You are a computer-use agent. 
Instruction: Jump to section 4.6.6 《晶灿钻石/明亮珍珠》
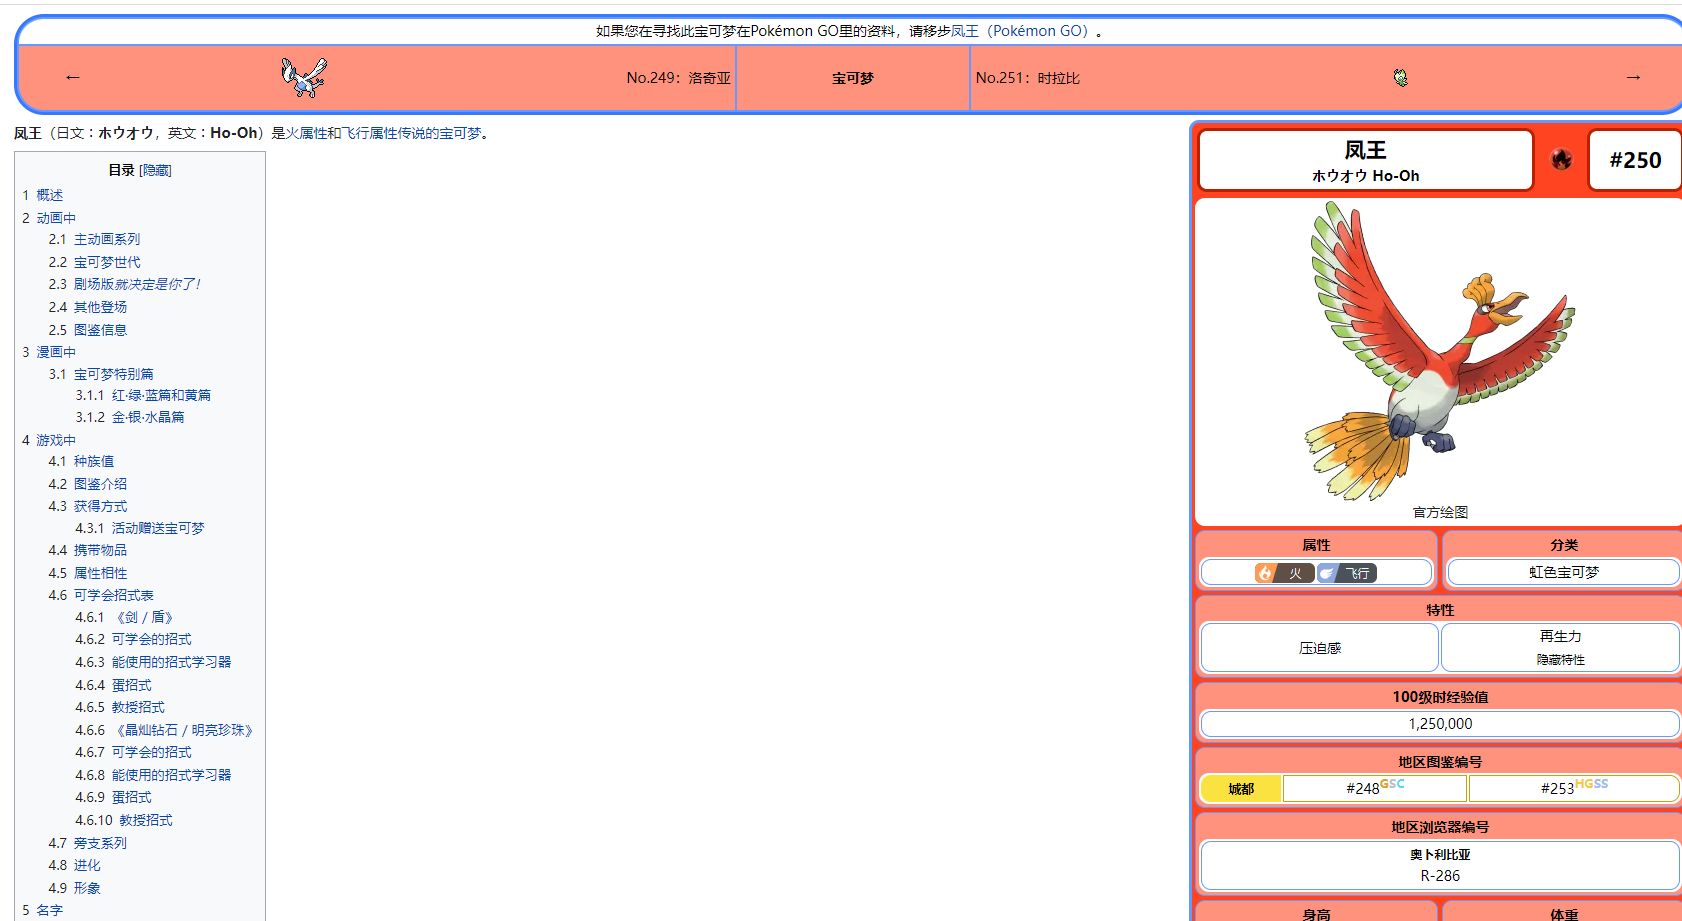click(165, 730)
